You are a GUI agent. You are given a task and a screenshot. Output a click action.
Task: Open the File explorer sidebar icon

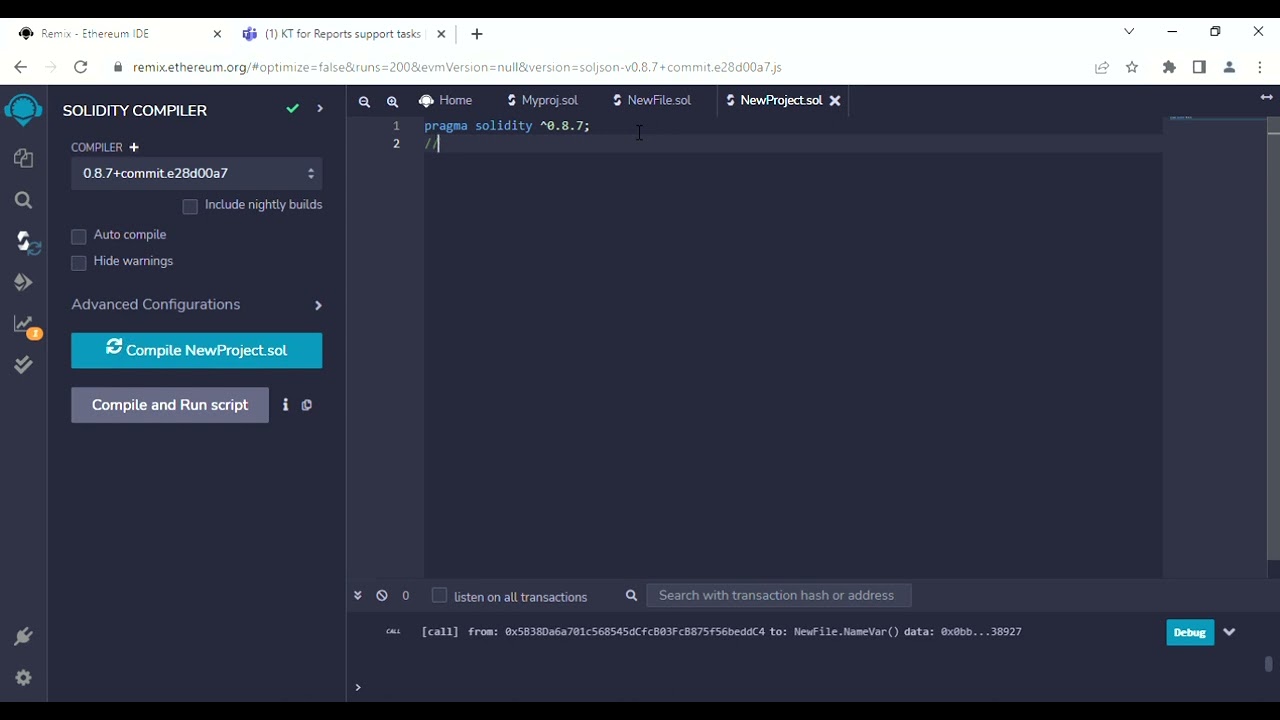[x=24, y=158]
